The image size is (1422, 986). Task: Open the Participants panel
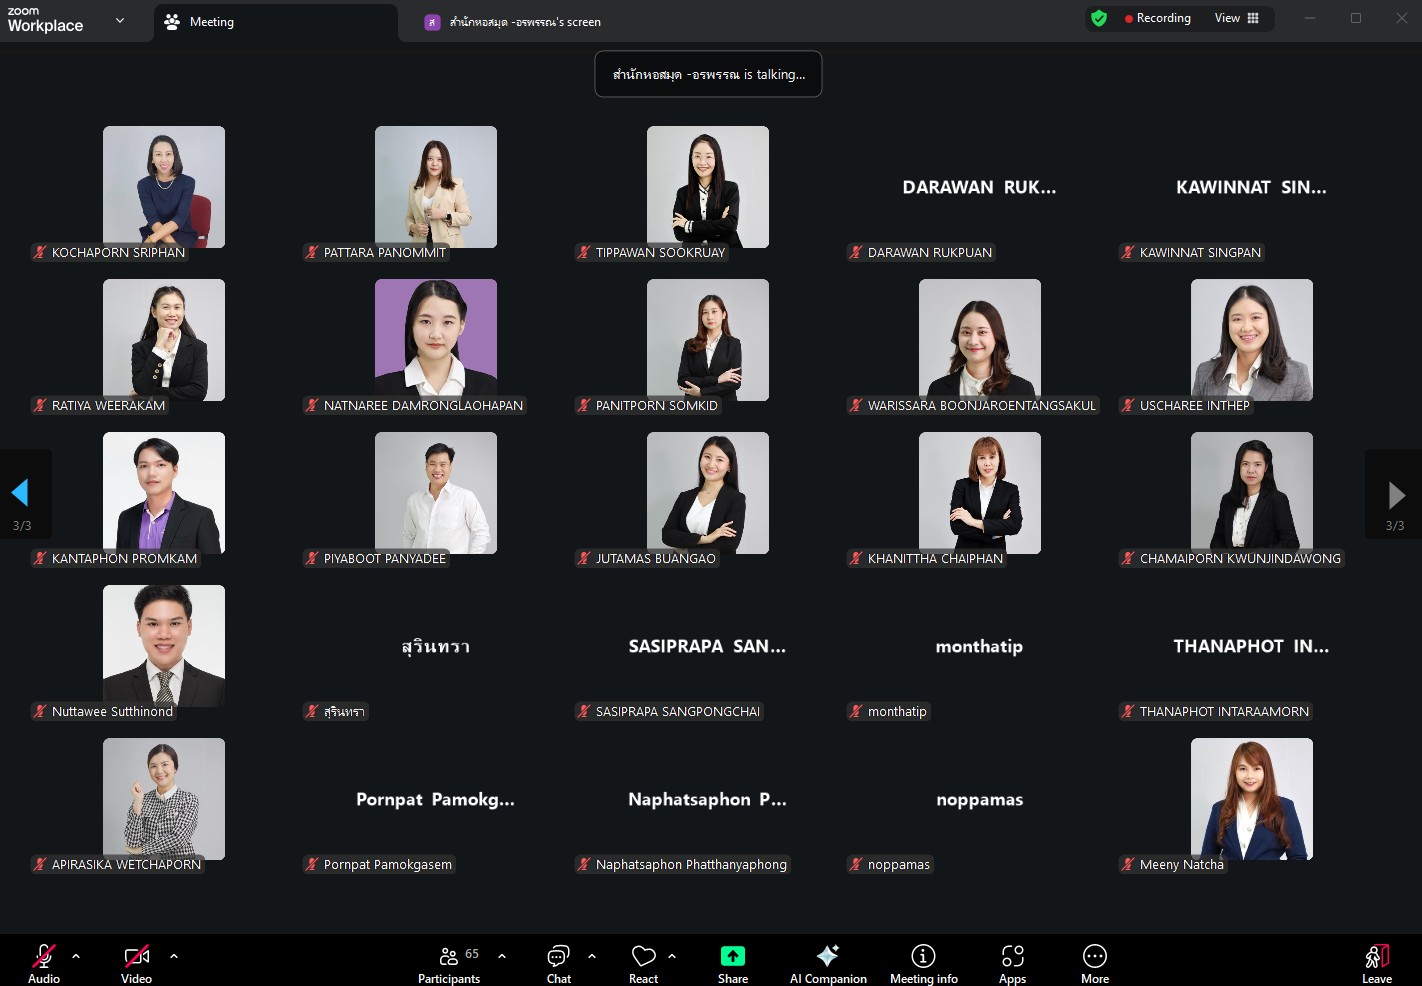coord(449,963)
